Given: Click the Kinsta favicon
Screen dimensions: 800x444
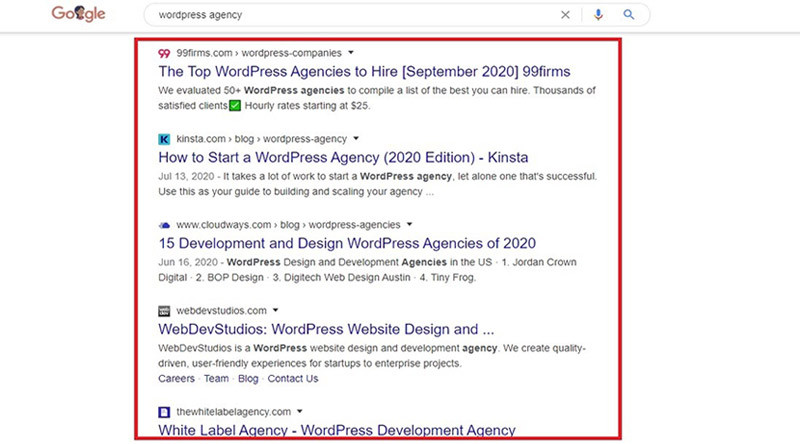Looking at the screenshot, I should coord(164,138).
